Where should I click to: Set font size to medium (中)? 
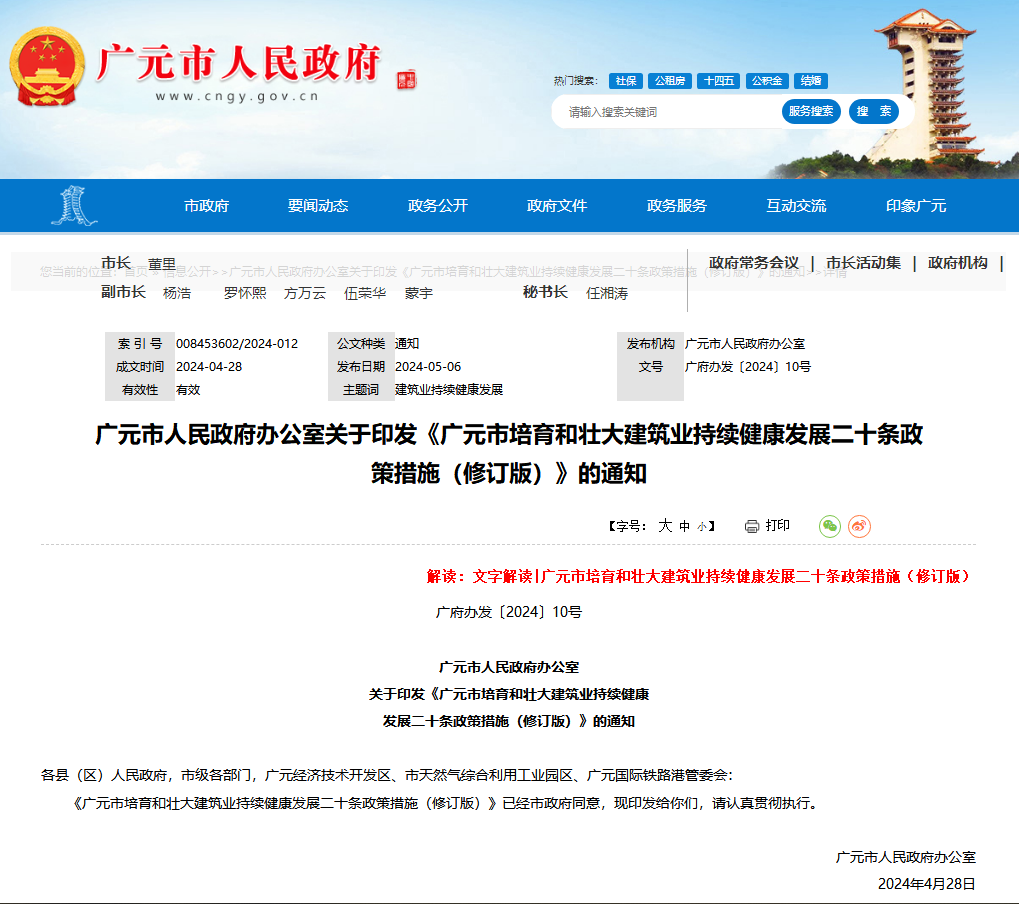coord(685,526)
